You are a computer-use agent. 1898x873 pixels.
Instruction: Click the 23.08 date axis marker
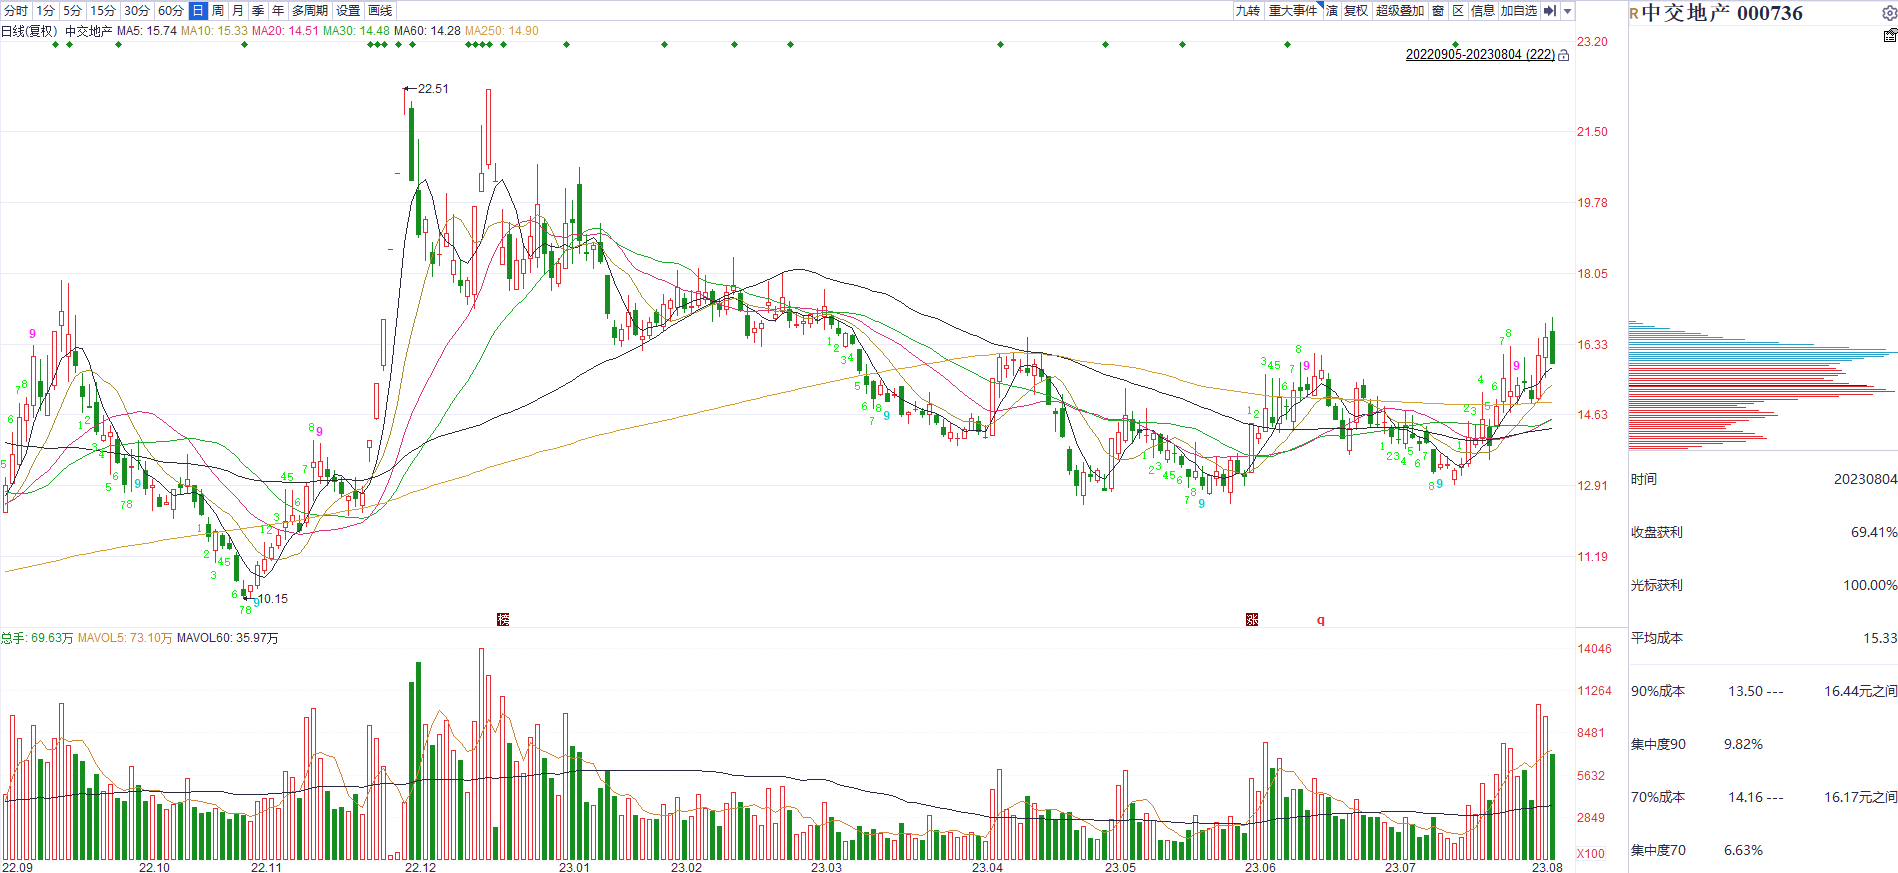(1547, 867)
